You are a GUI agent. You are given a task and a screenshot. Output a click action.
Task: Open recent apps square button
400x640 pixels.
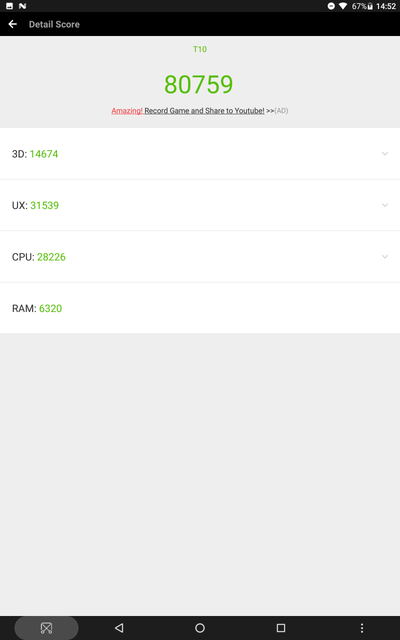280,628
